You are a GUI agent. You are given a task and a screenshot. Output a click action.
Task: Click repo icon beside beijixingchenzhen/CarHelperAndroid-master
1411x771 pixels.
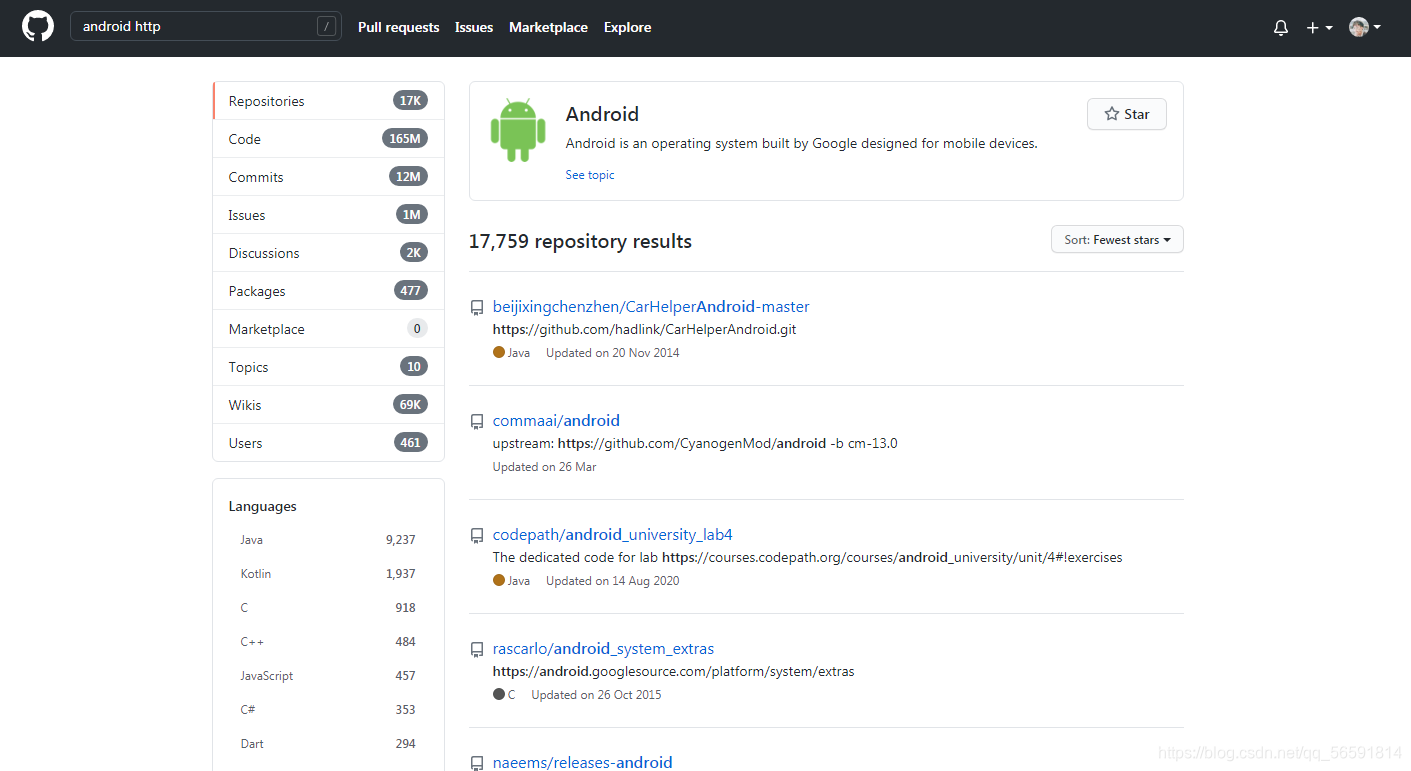[477, 308]
